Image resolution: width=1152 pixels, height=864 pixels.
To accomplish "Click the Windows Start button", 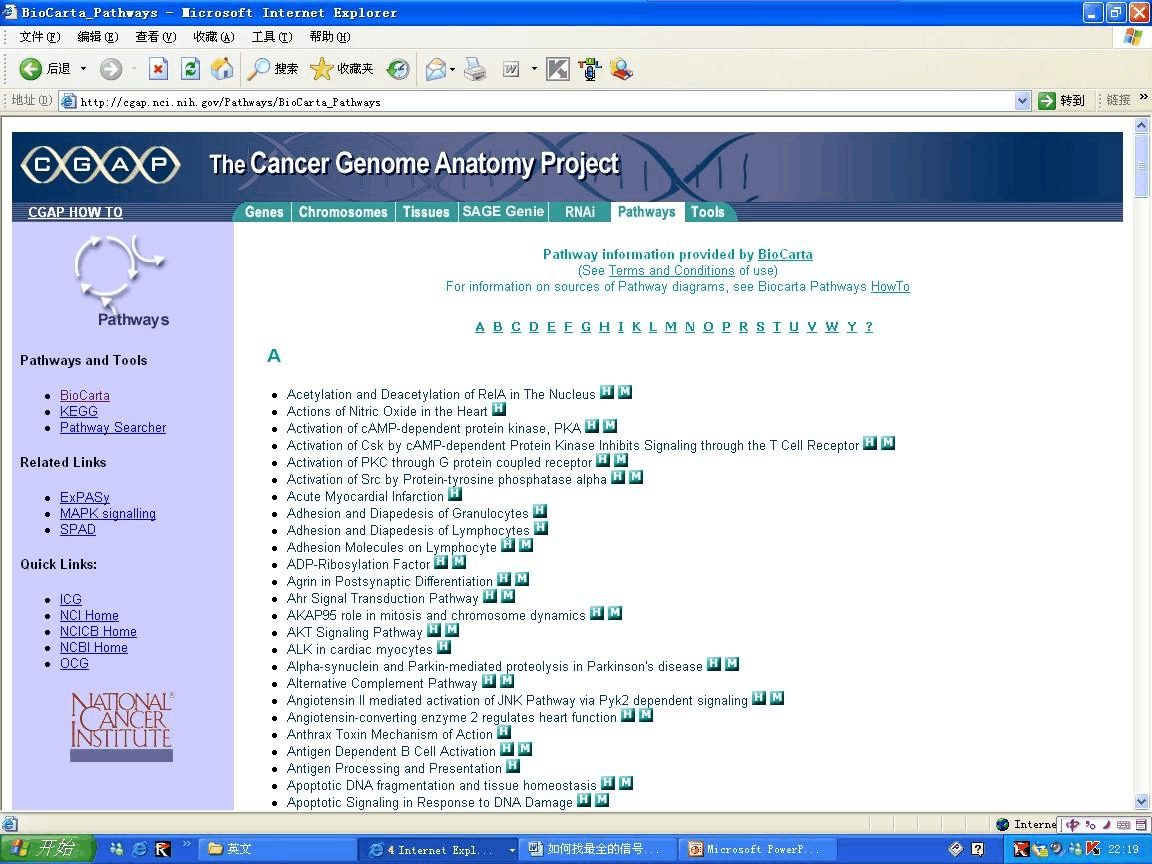I will (x=47, y=849).
